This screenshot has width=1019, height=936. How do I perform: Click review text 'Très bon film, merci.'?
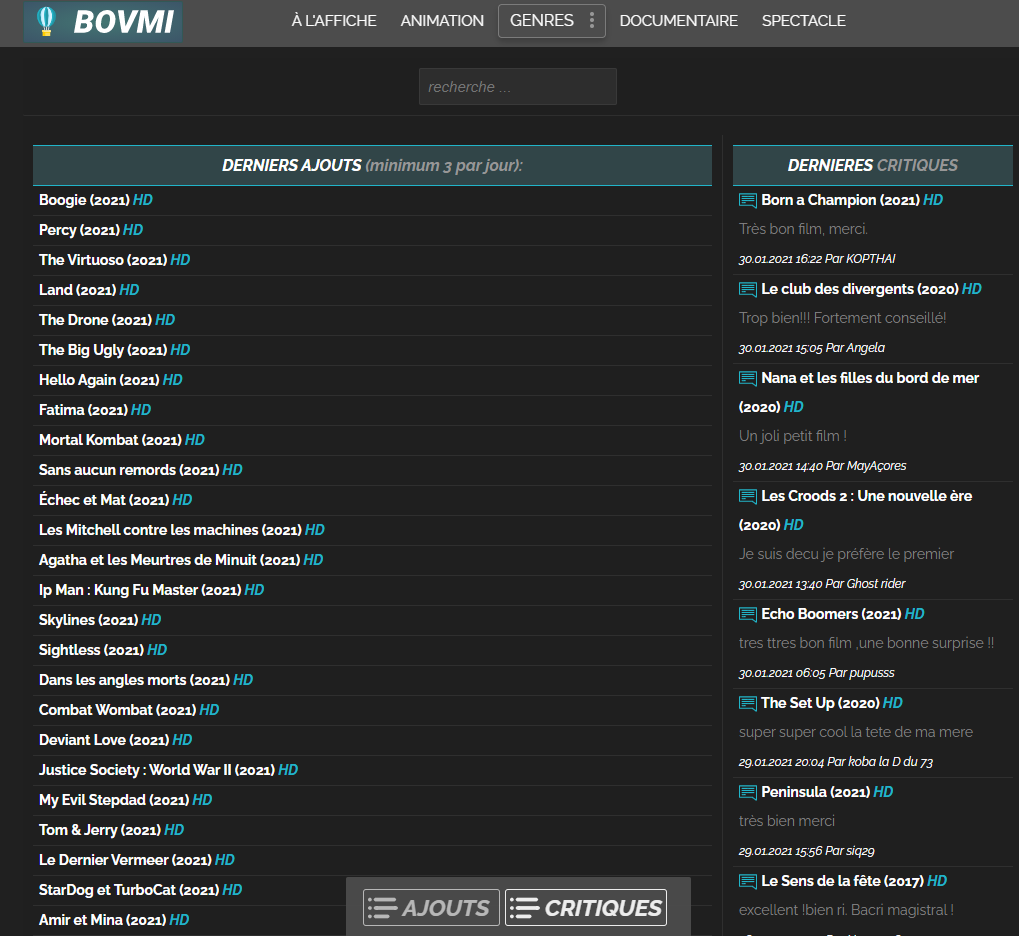pyautogui.click(x=803, y=229)
